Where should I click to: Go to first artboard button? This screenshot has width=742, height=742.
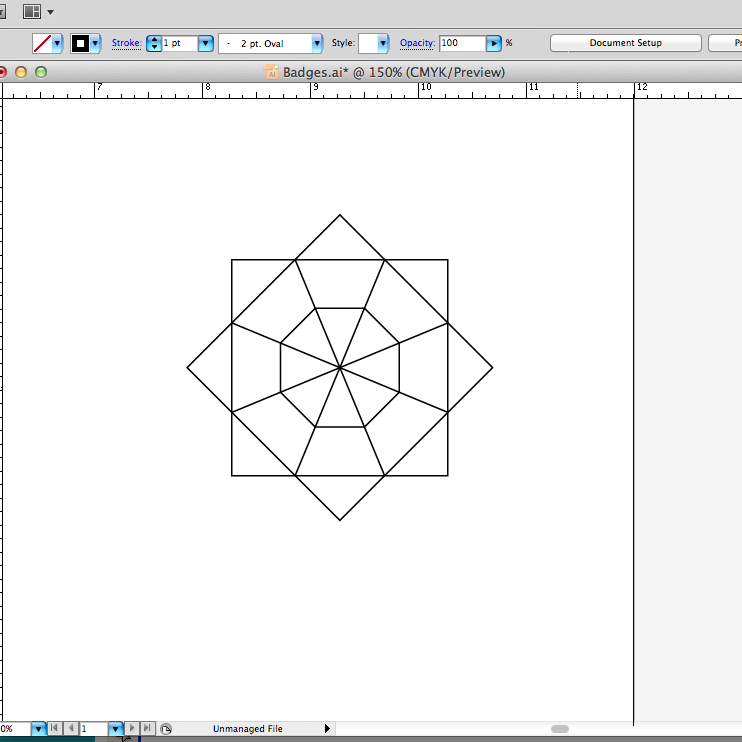(54, 728)
